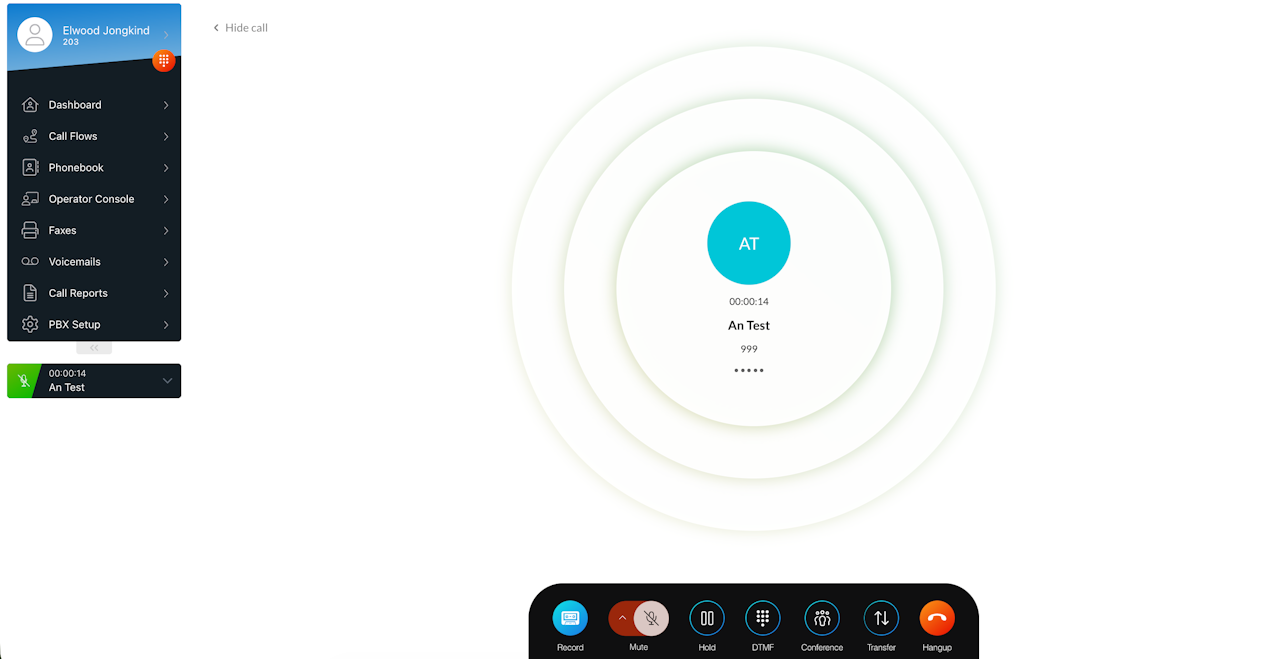This screenshot has width=1280, height=659.
Task: Click the Call Reports document icon
Action: 30,293
